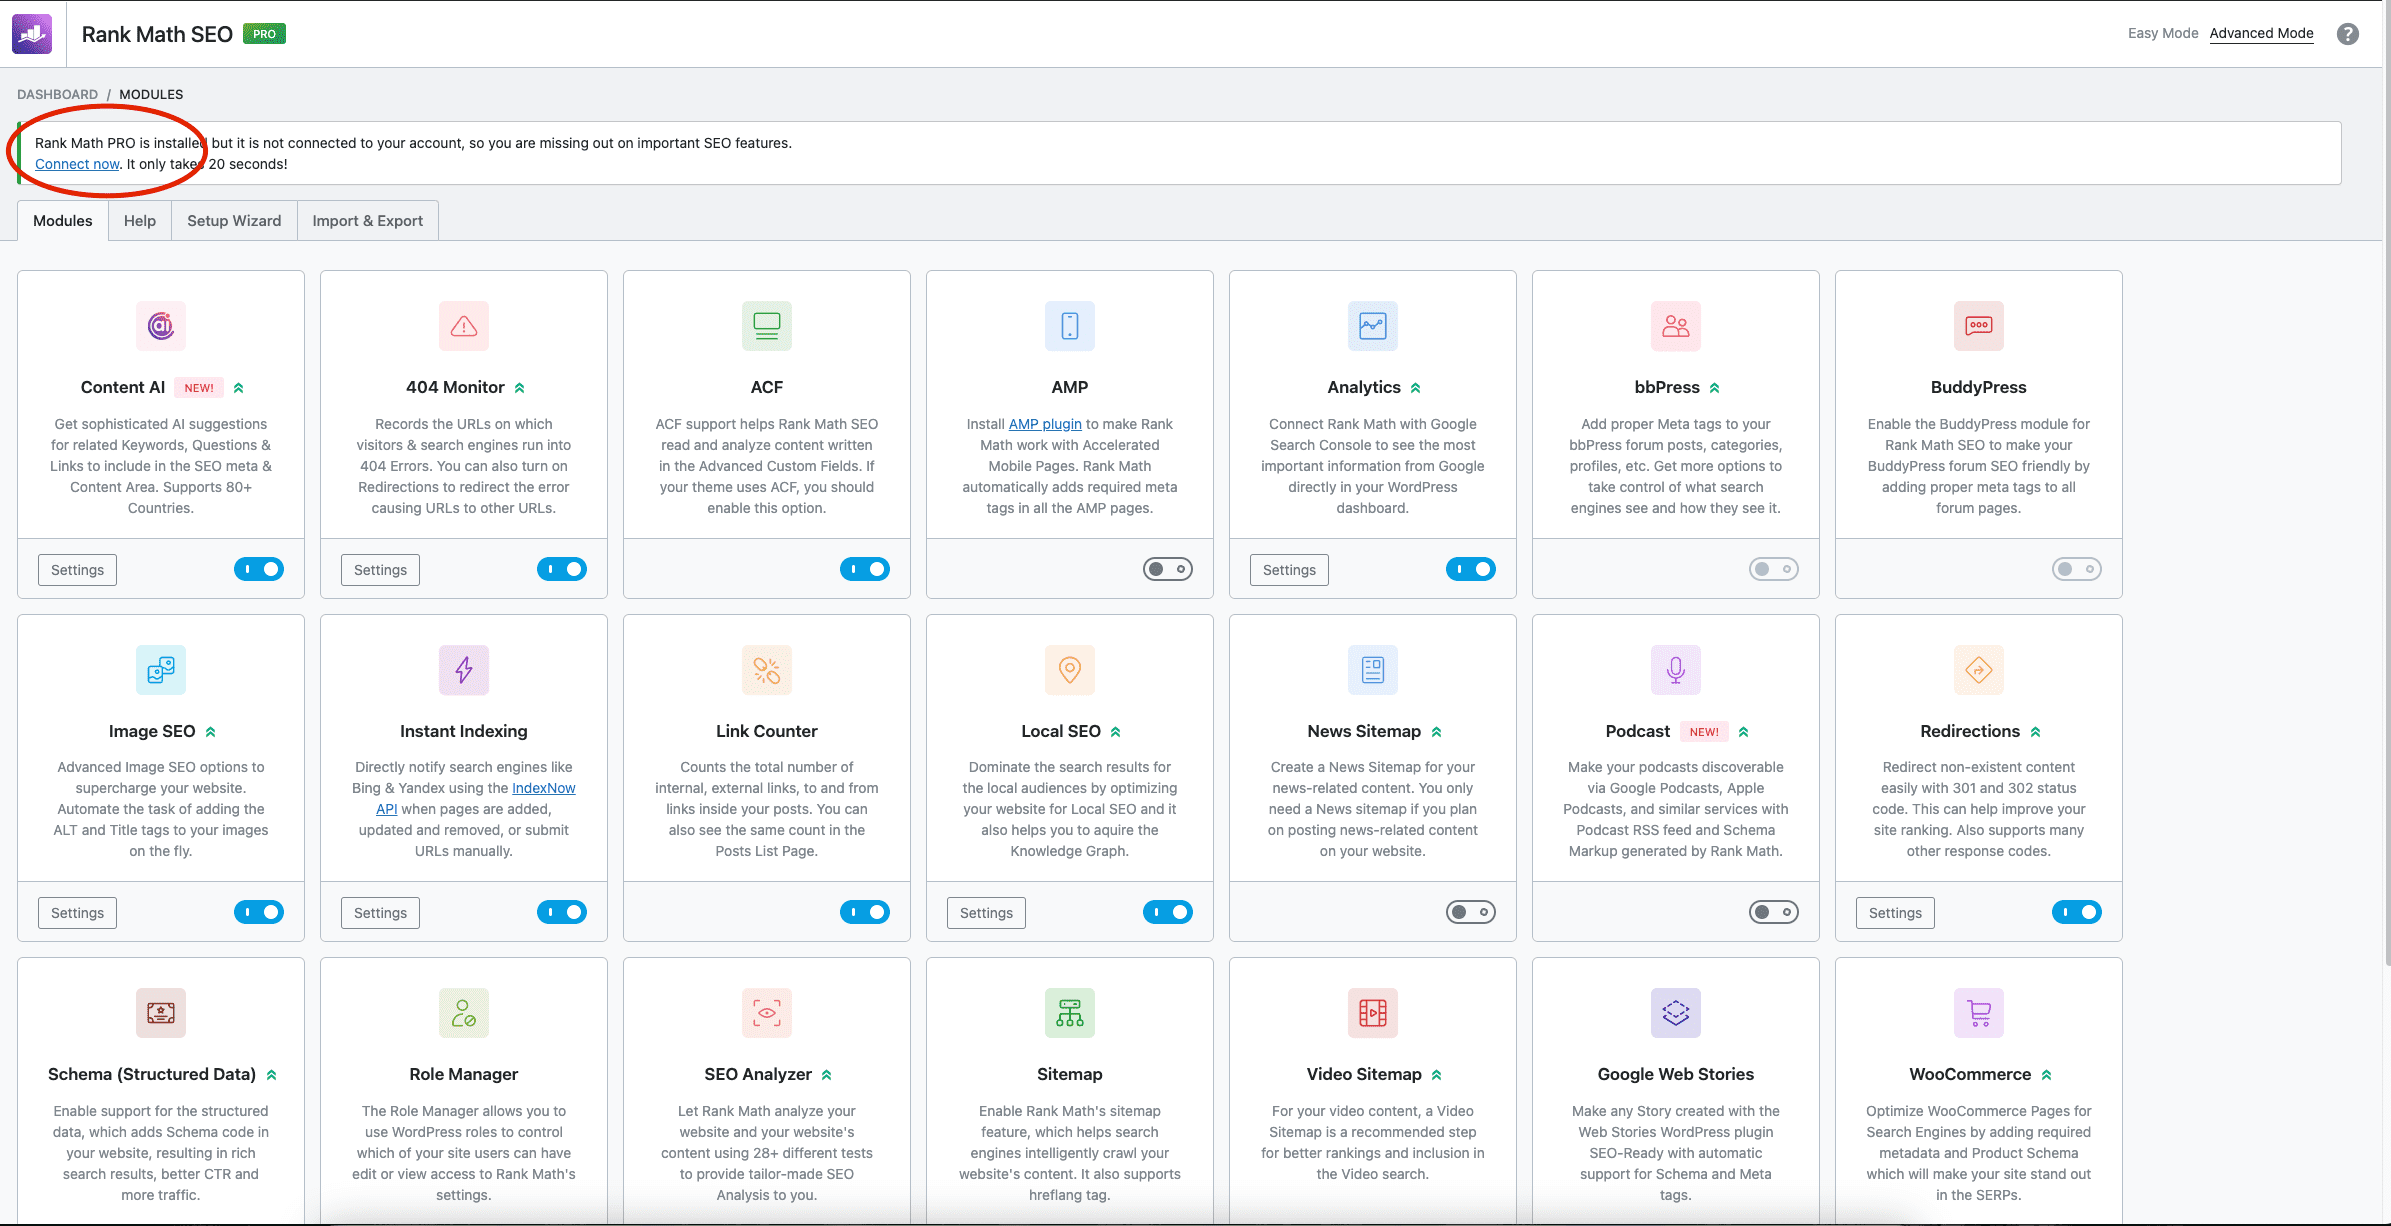This screenshot has height=1226, width=2391.
Task: Click the 404 Monitor warning icon
Action: (463, 326)
